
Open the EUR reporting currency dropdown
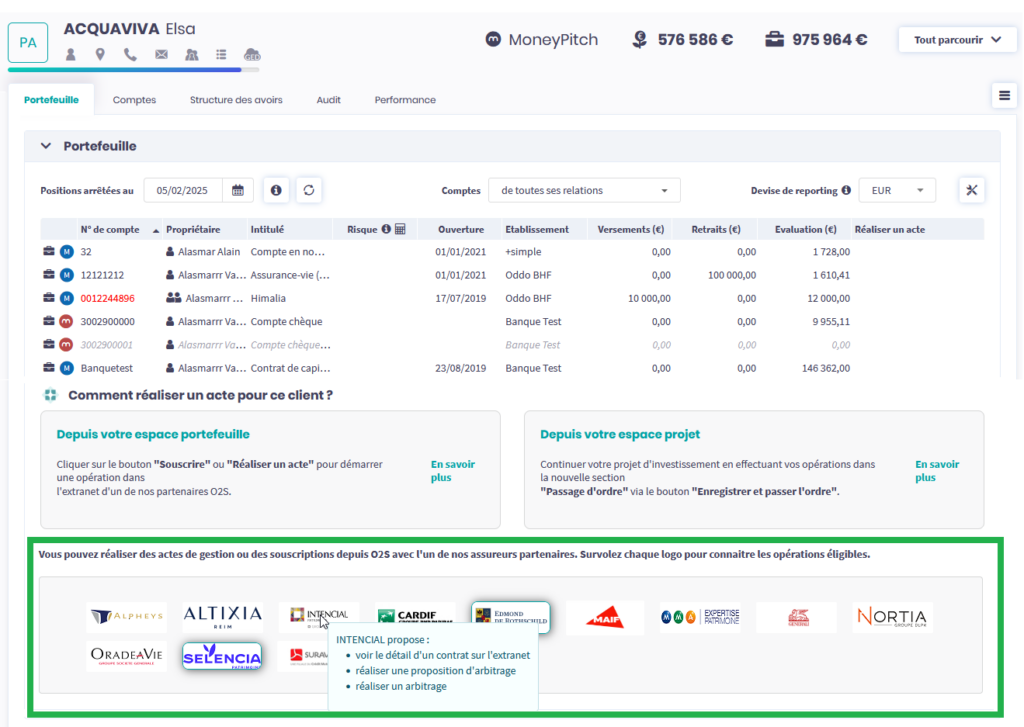click(x=896, y=190)
